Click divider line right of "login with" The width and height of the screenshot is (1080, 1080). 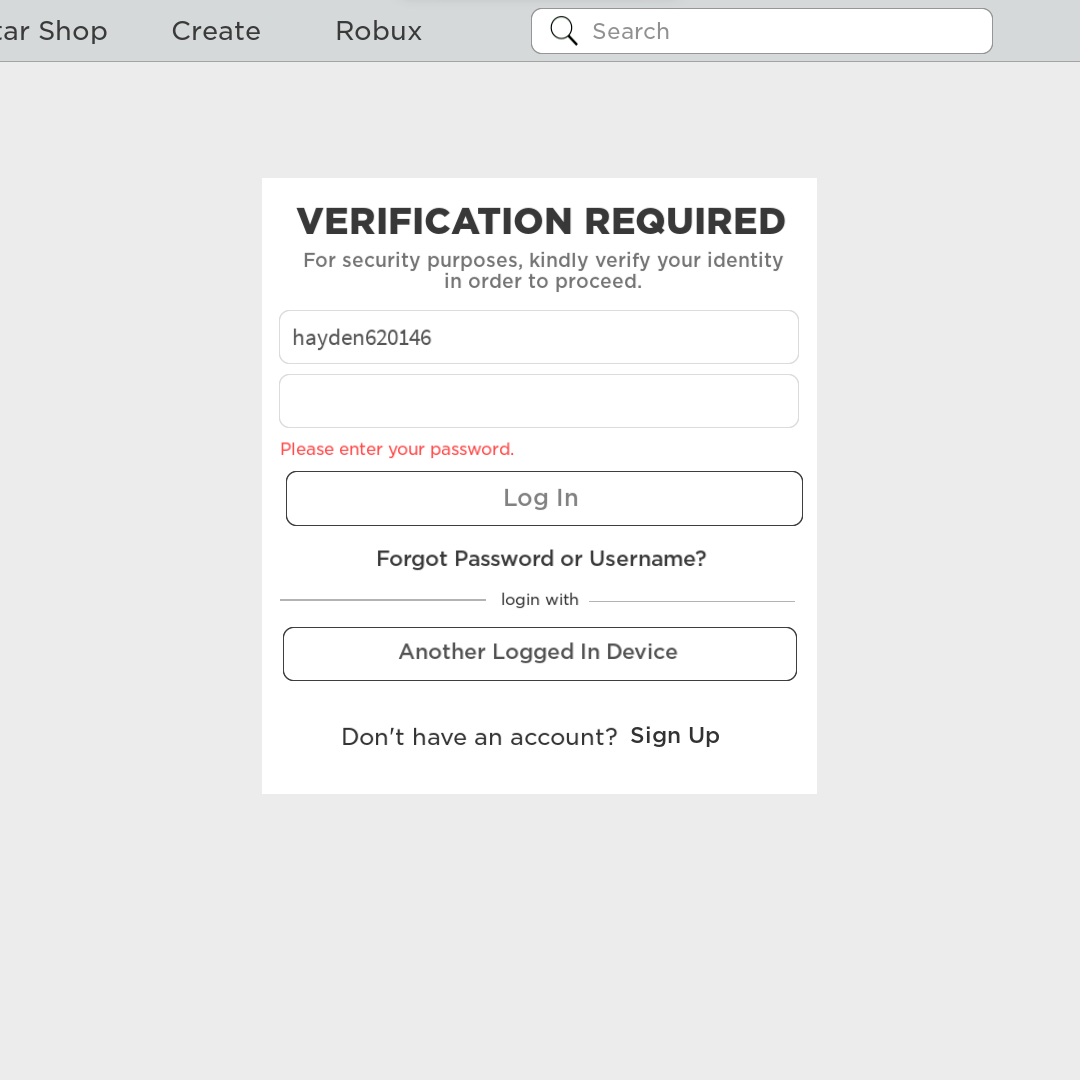(692, 601)
